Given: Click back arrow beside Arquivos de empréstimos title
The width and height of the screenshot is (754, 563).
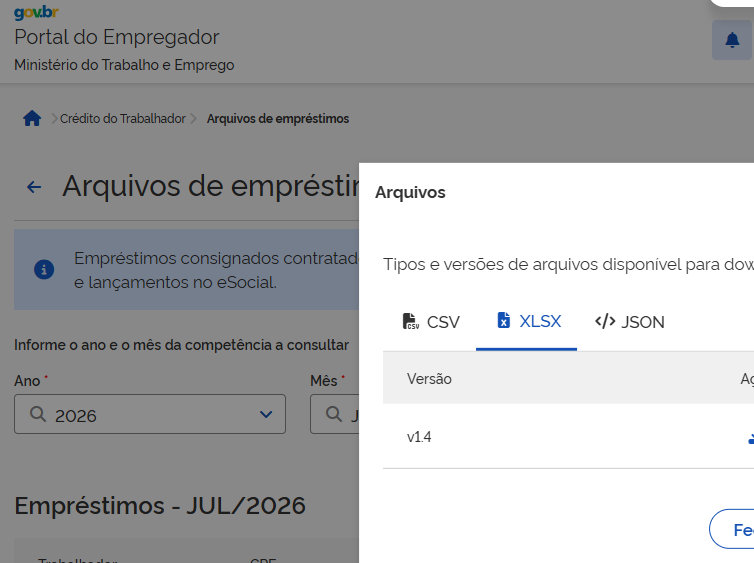Looking at the screenshot, I should tap(34, 187).
